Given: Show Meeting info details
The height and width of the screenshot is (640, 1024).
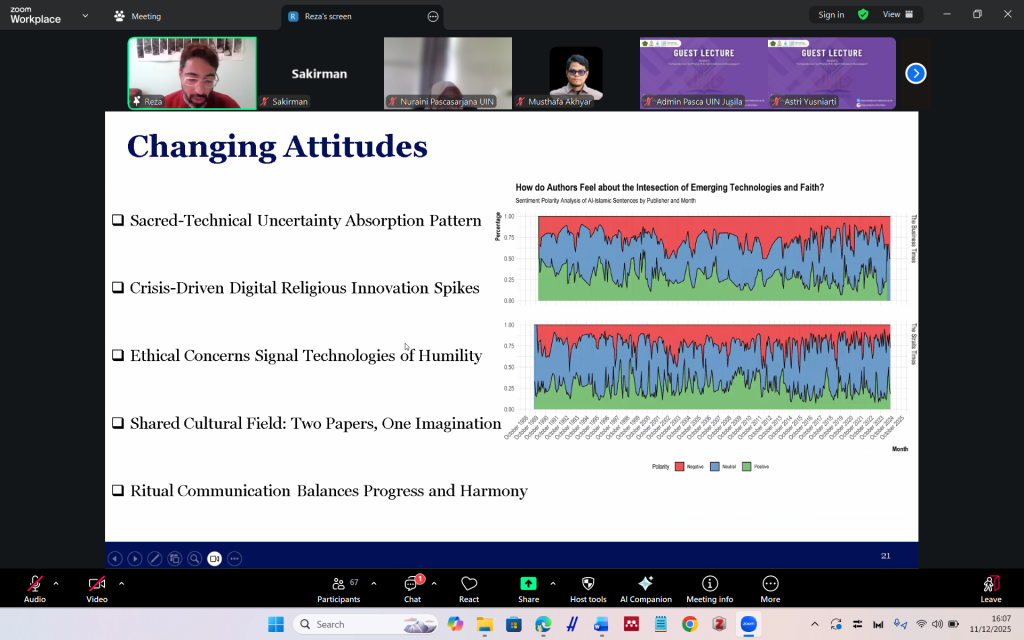Looking at the screenshot, I should point(709,588).
